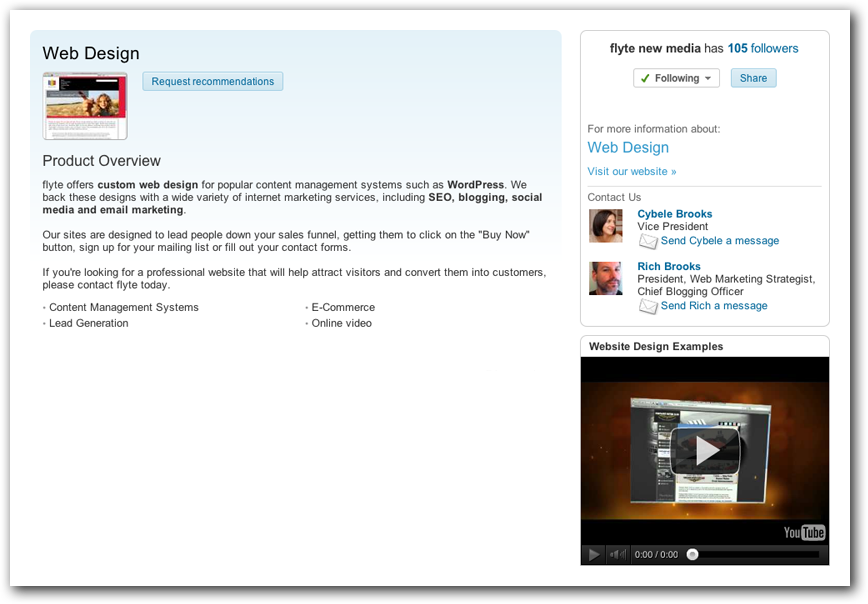Click envelope icon next to Send Cybele
This screenshot has height=604, width=868.
pos(648,241)
